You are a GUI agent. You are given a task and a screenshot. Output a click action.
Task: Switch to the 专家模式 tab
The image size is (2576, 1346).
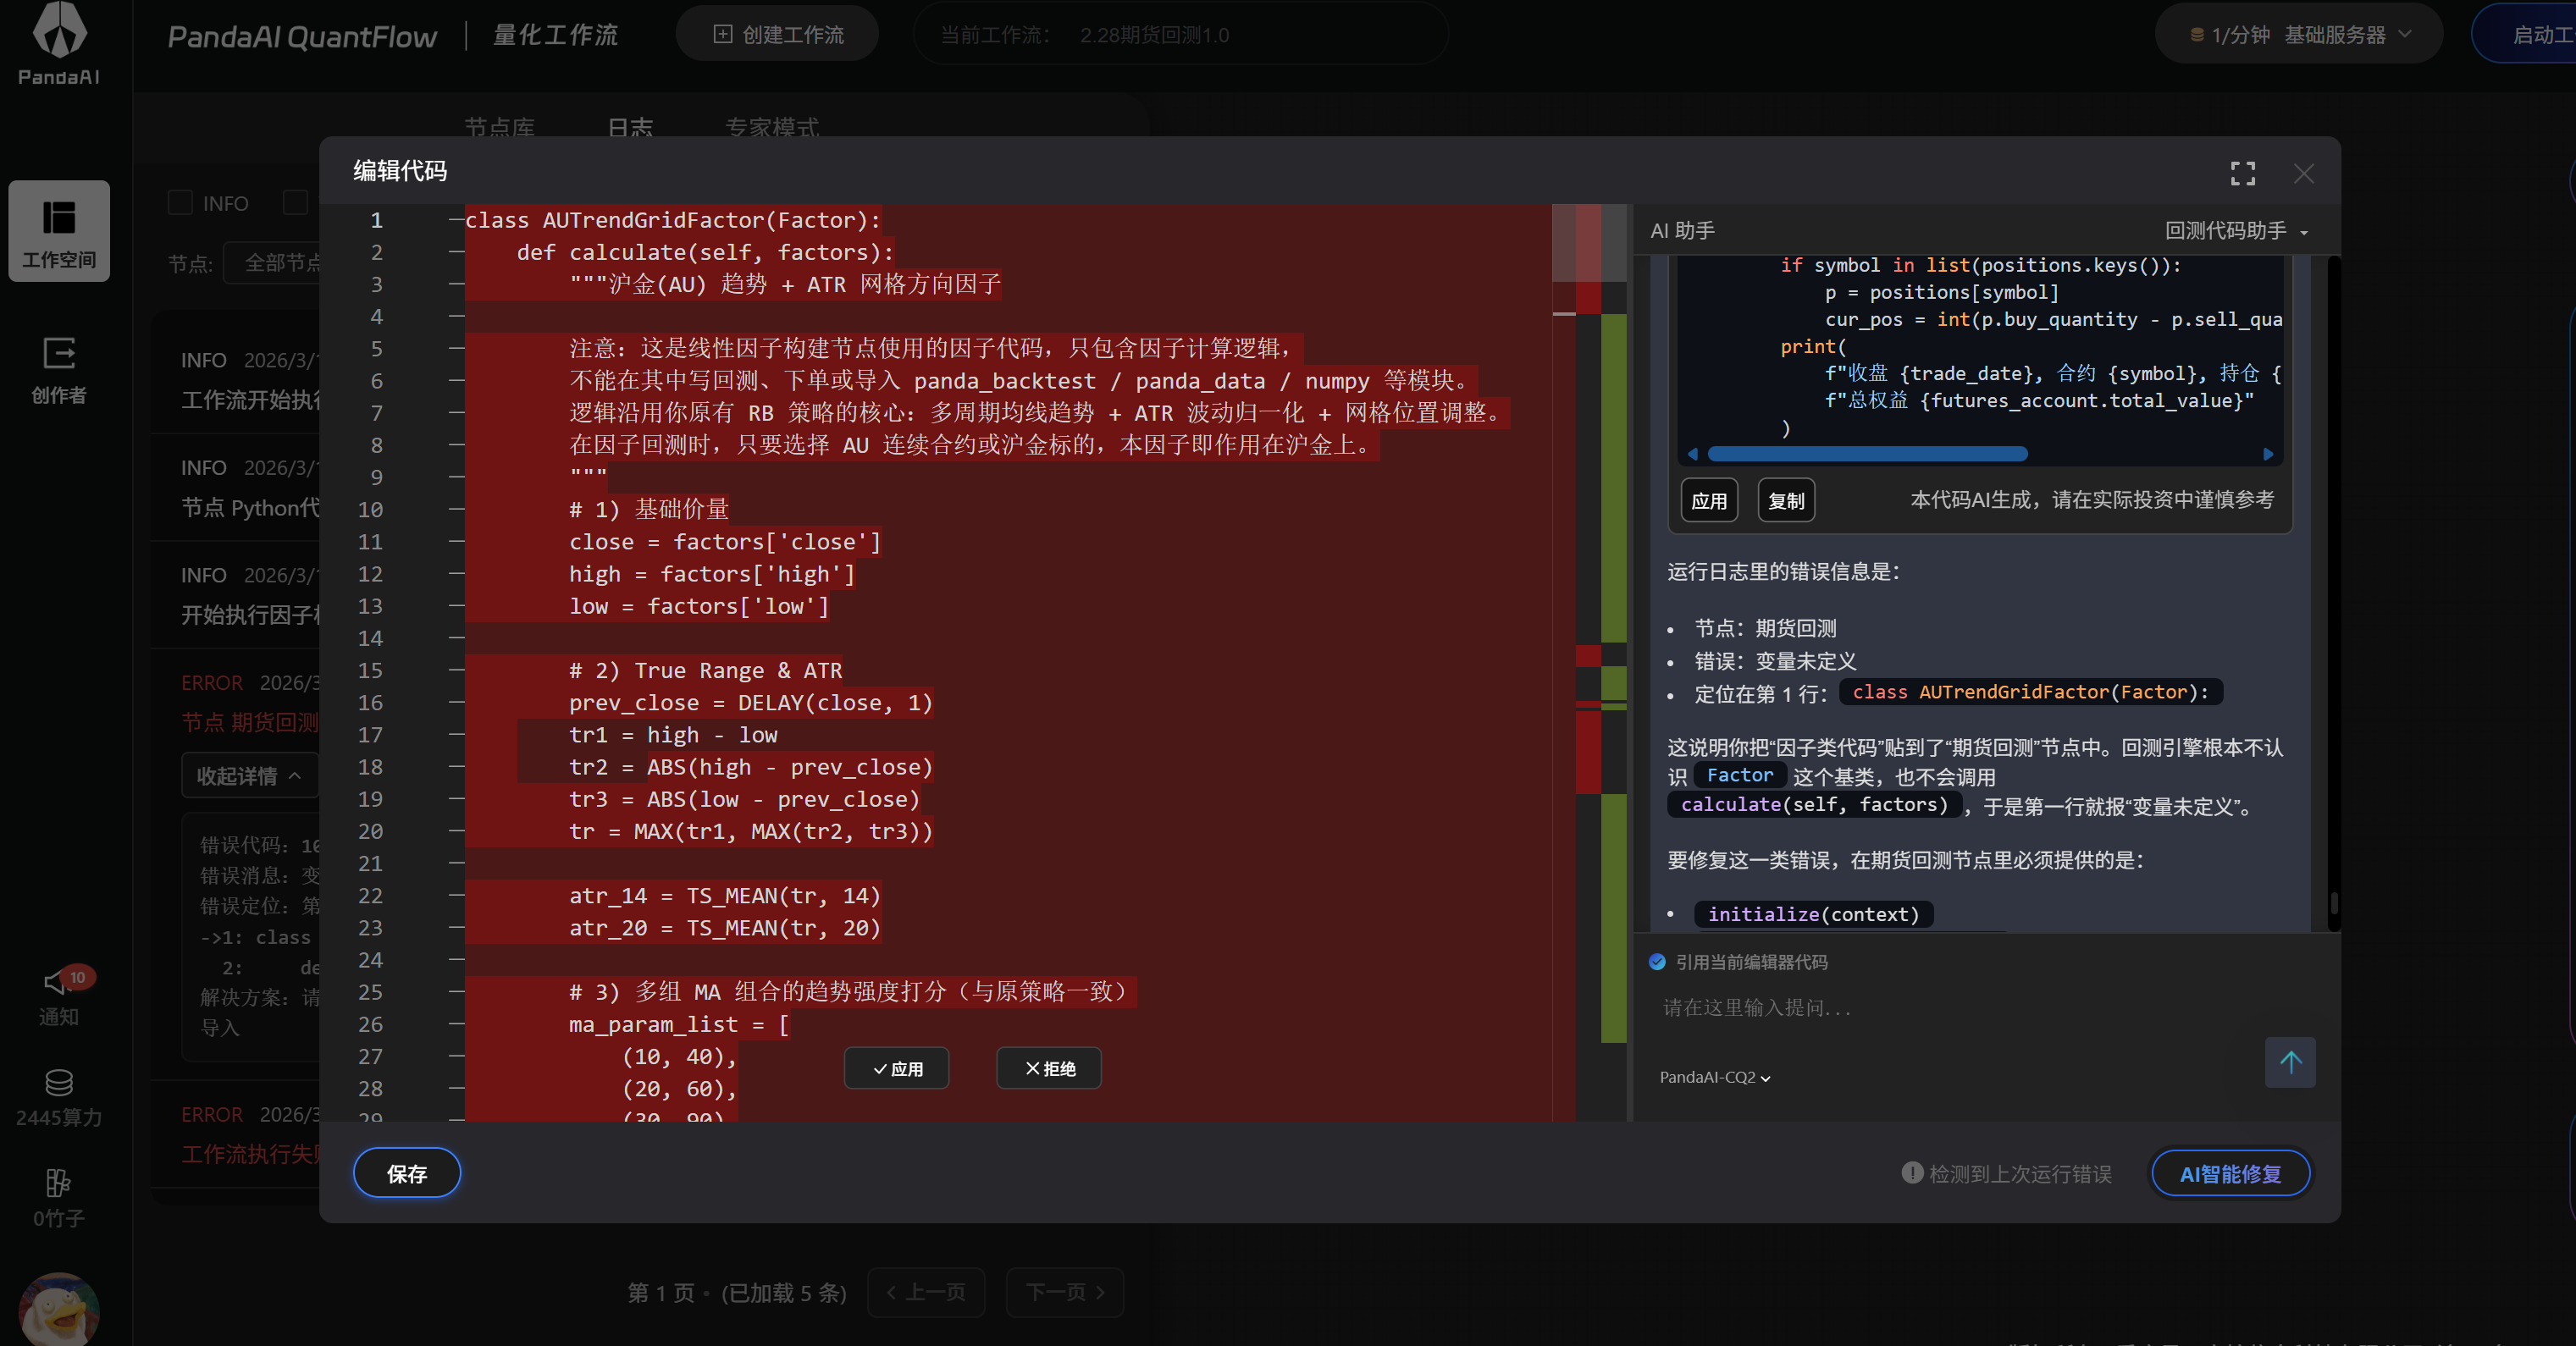(772, 127)
